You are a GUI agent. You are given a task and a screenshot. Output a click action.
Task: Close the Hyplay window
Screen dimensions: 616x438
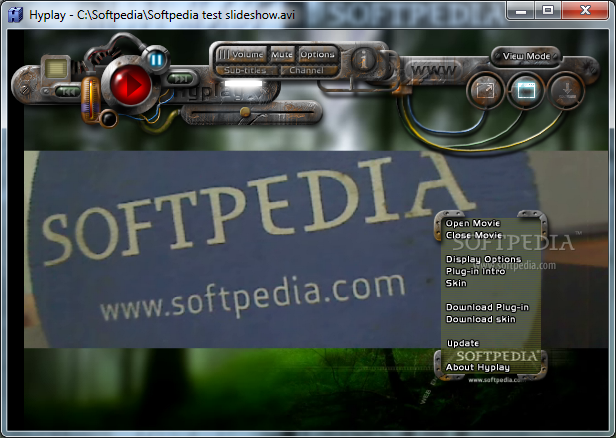(585, 11)
